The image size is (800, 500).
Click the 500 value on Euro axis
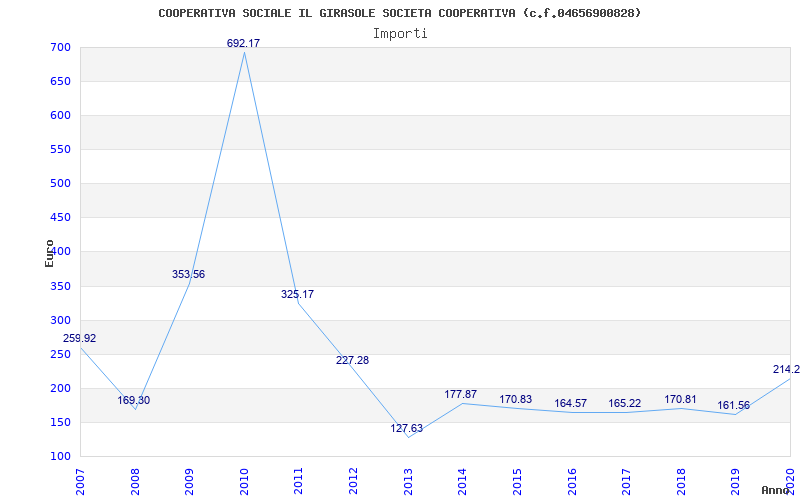coord(60,184)
